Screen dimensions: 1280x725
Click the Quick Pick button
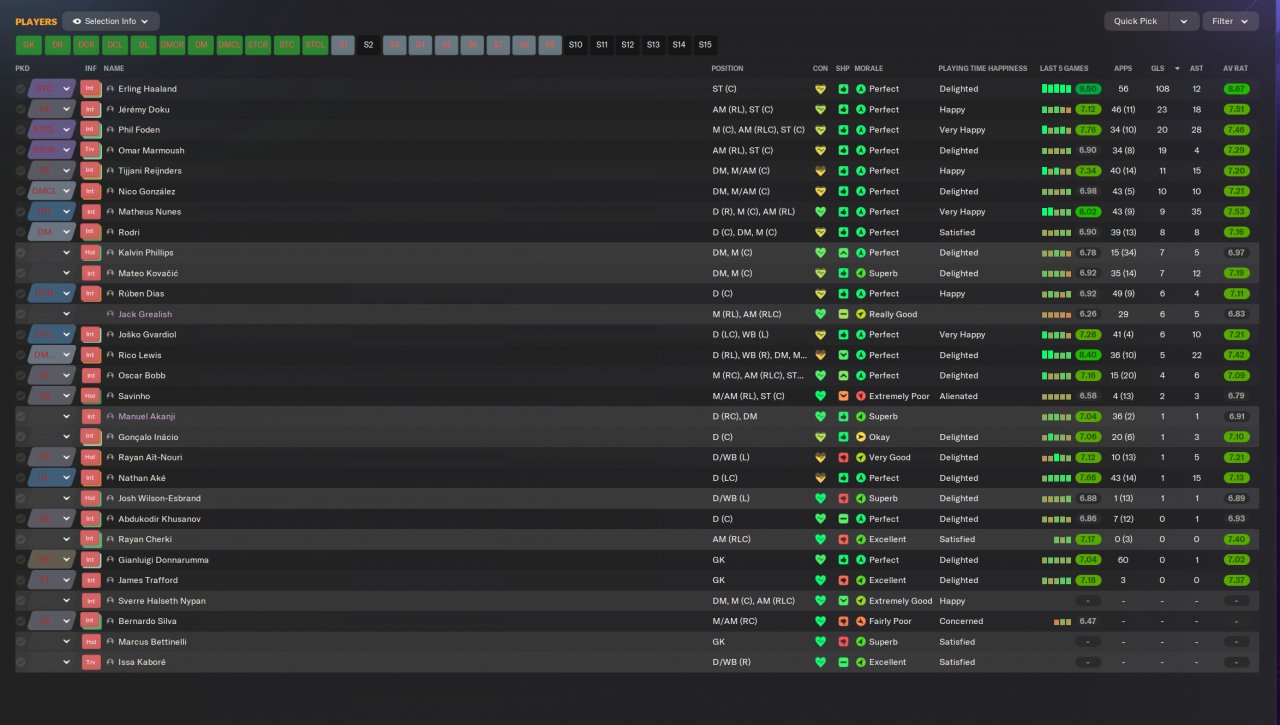[1136, 21]
